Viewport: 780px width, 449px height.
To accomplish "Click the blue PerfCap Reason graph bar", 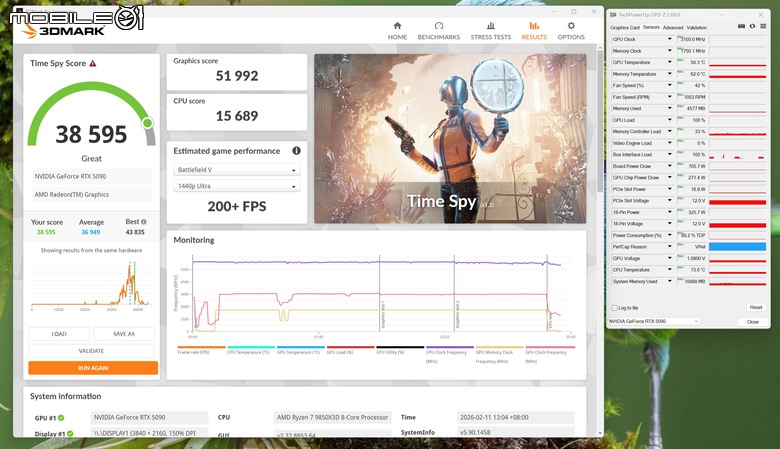I will pyautogui.click(x=737, y=247).
